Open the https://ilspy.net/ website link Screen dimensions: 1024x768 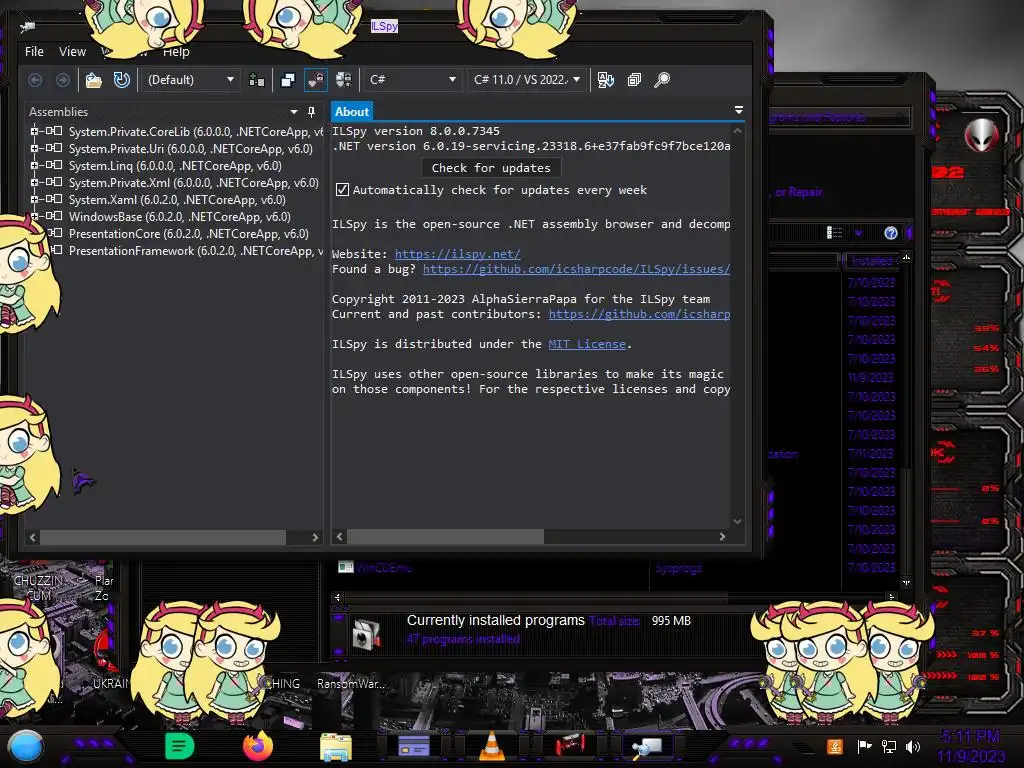tap(458, 254)
